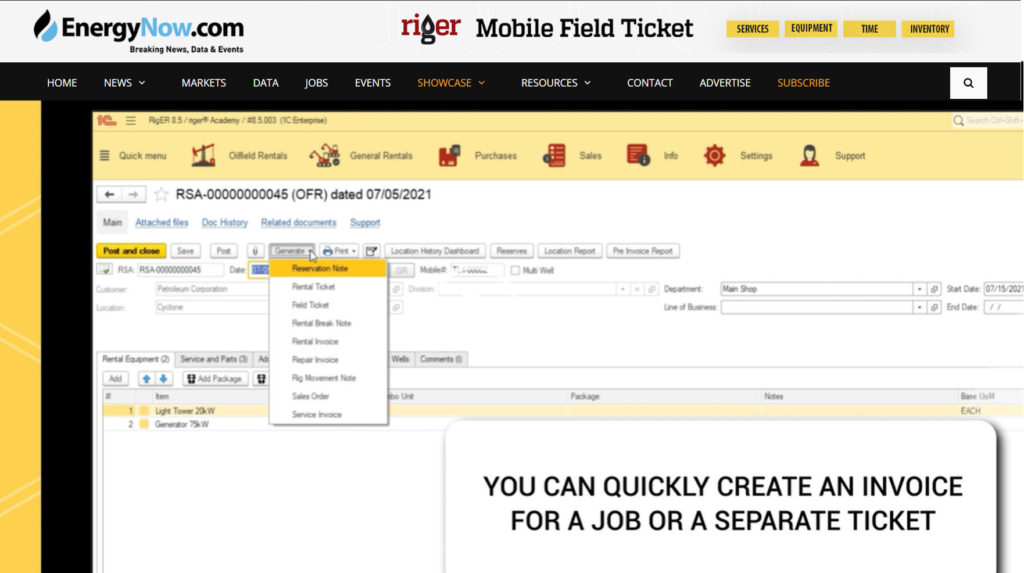The height and width of the screenshot is (573, 1024).
Task: Click the Location History Dashboard button
Action: (x=435, y=251)
